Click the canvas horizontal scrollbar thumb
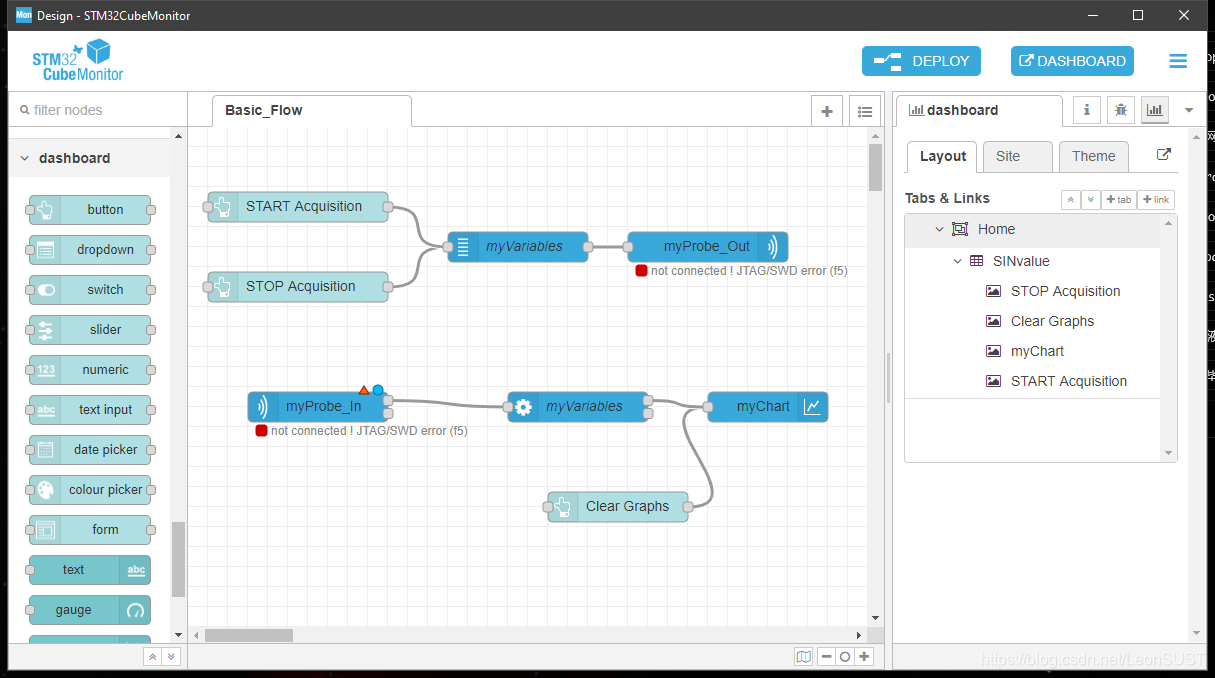The width and height of the screenshot is (1215, 678). [x=249, y=635]
